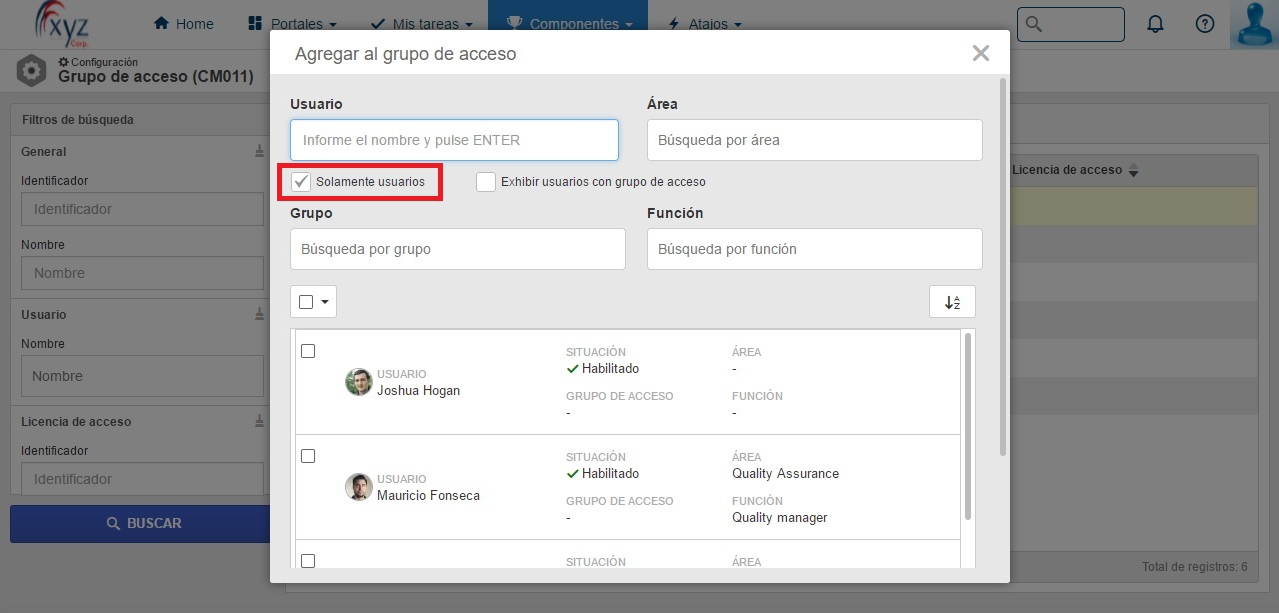The height and width of the screenshot is (613, 1279).
Task: Click the A-Z sort order button
Action: [952, 302]
